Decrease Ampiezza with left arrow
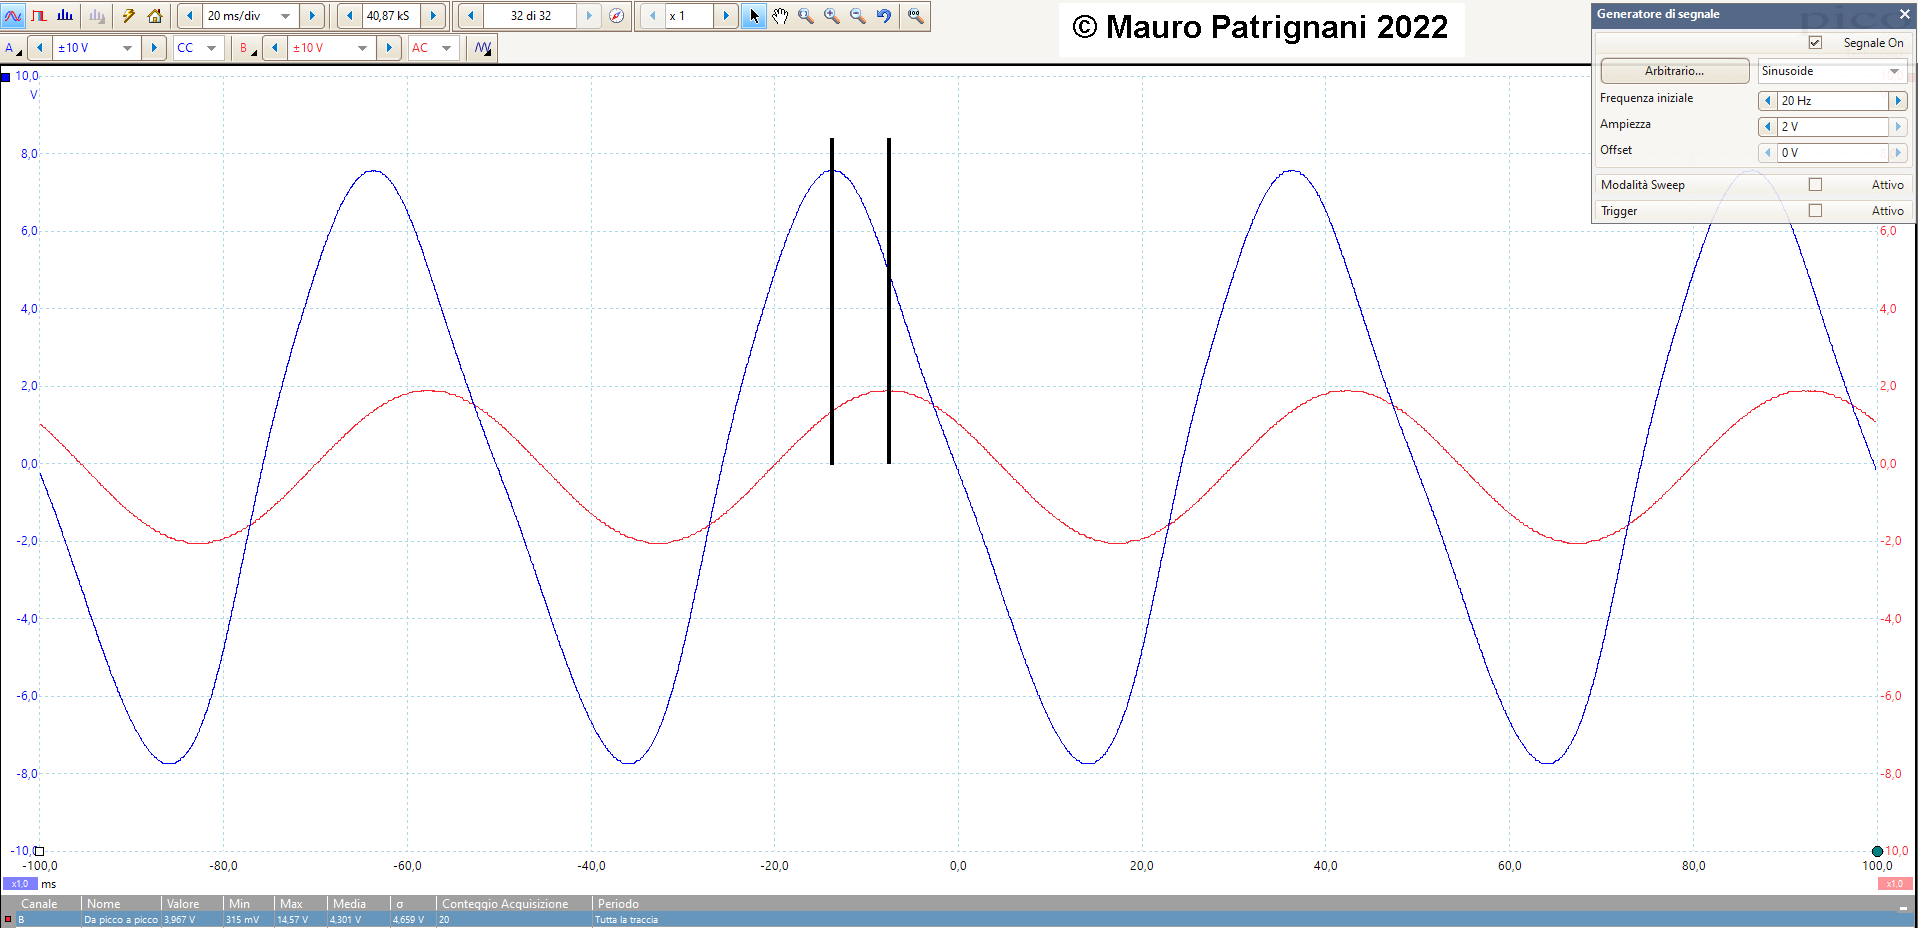 coord(1768,127)
